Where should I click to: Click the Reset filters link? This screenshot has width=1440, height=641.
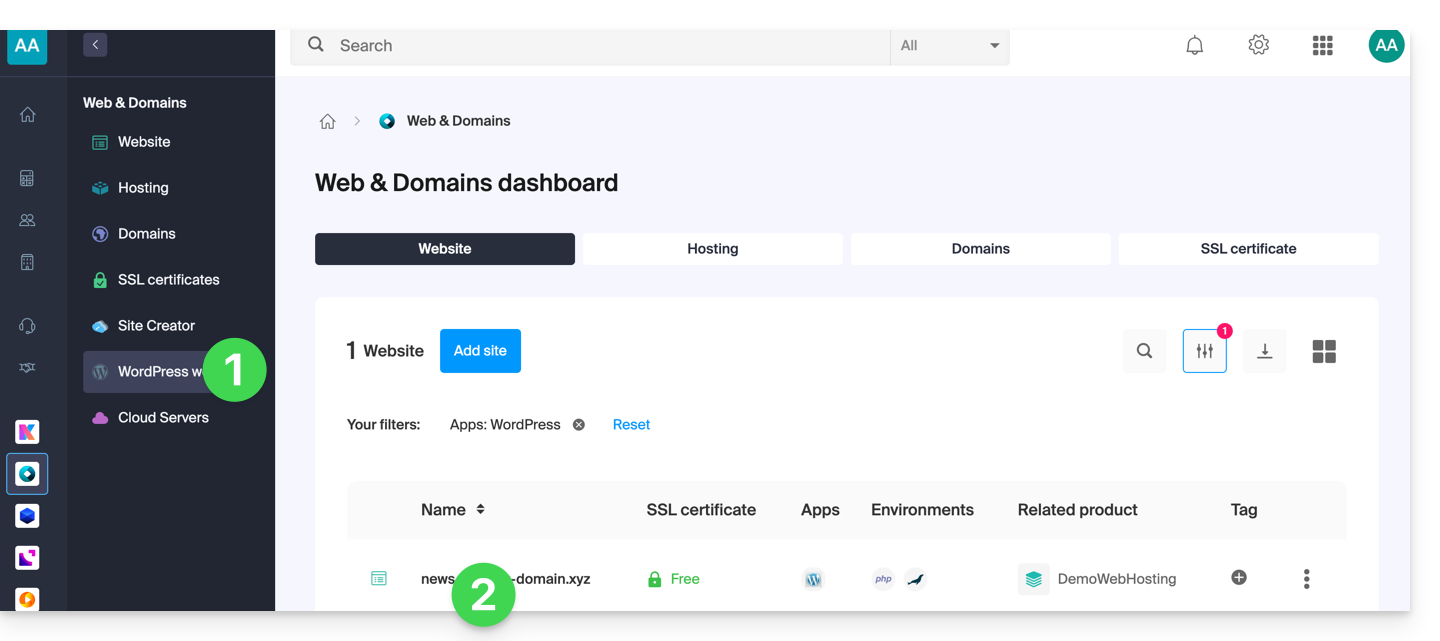coord(631,425)
